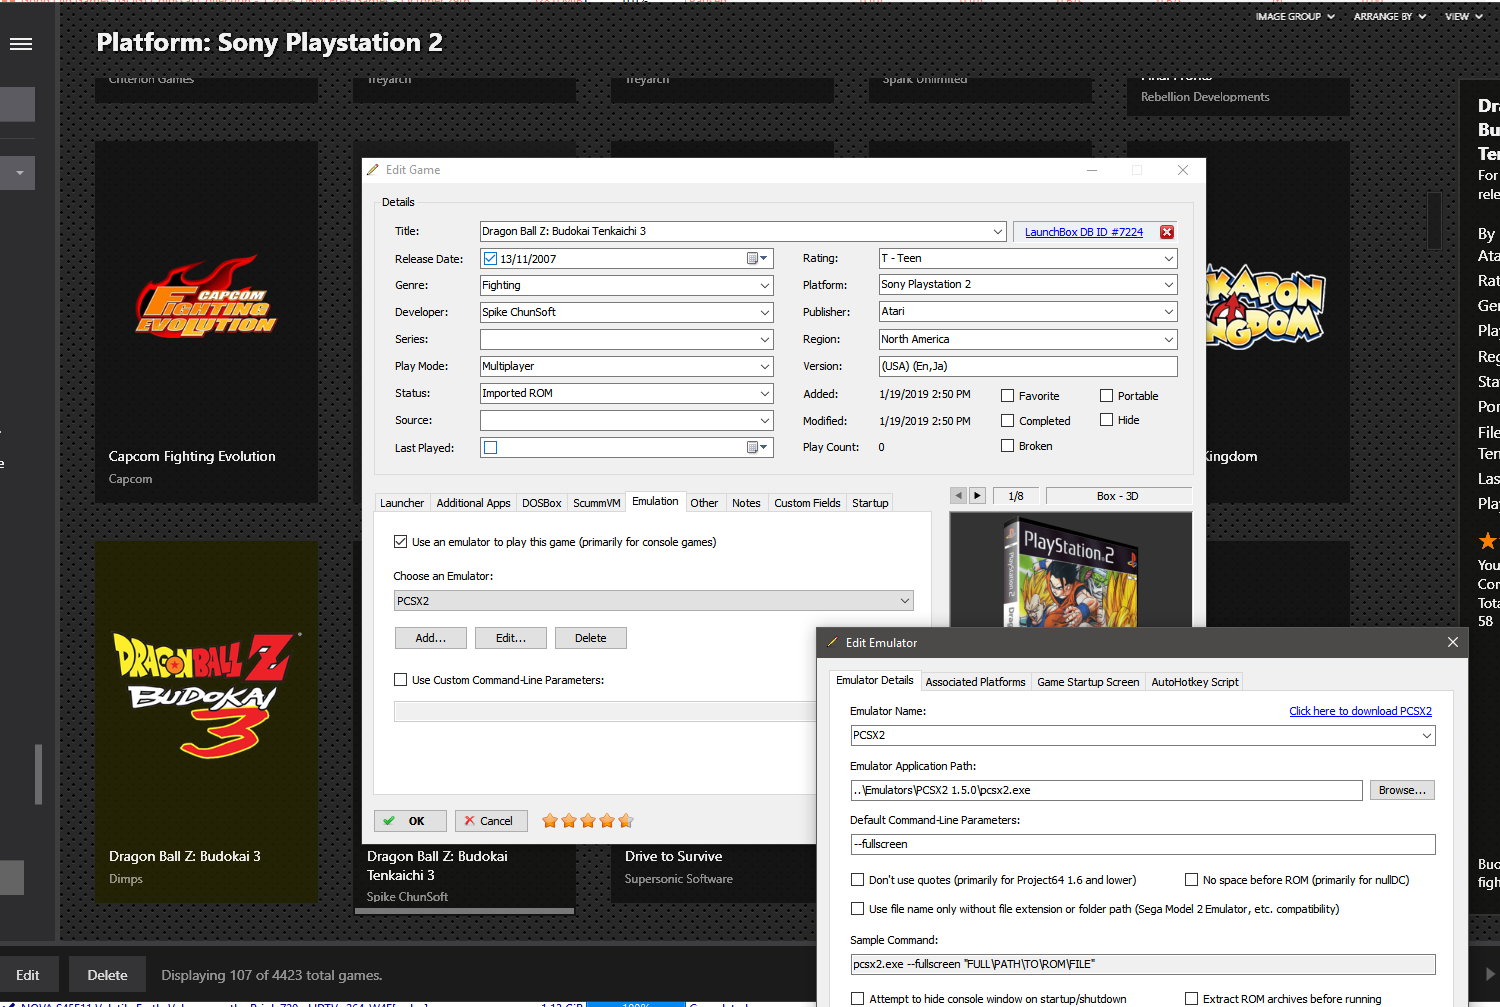Check Use file name only without extension
1500x1007 pixels.
click(x=857, y=909)
